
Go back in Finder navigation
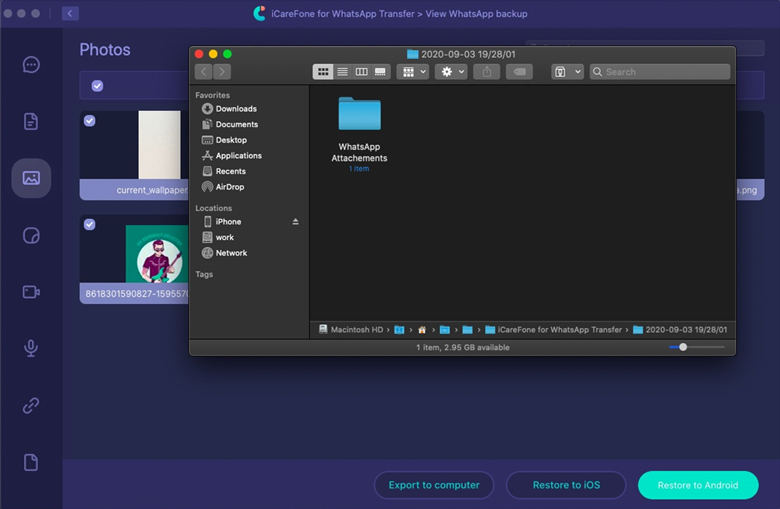[x=203, y=72]
